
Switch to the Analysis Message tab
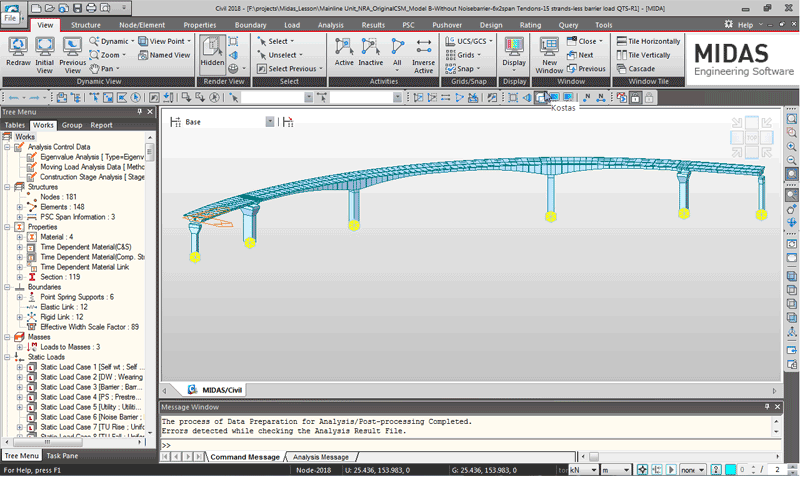coord(320,457)
